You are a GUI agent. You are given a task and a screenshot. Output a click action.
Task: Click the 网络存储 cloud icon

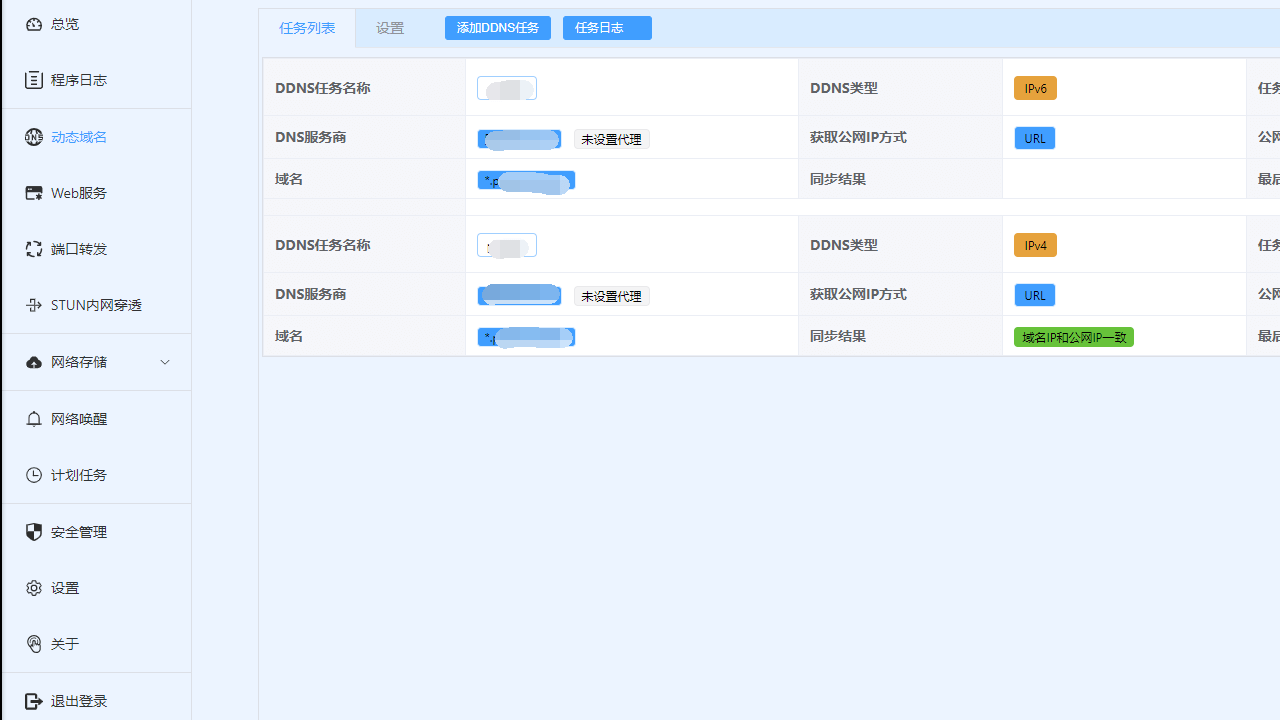coord(34,362)
